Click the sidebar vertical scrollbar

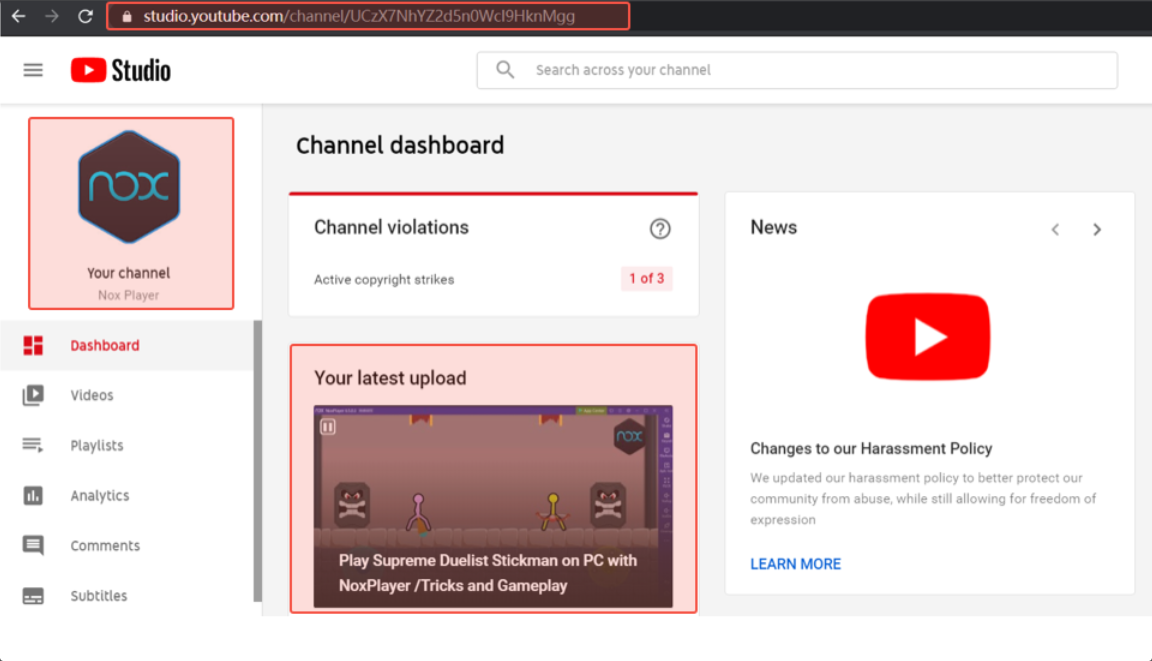(x=258, y=461)
